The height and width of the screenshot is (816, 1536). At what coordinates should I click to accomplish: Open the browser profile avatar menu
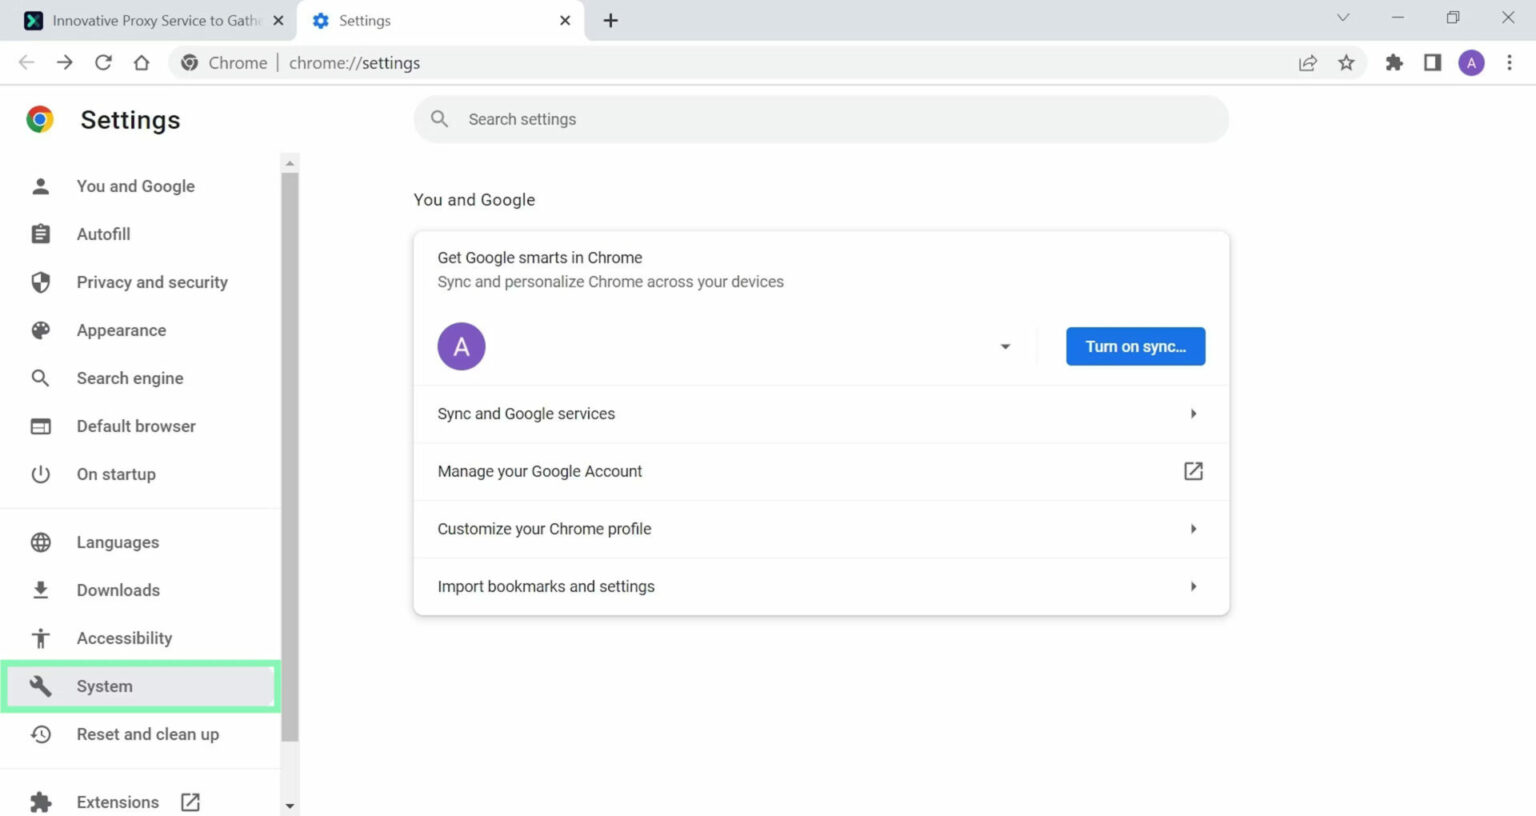point(1471,62)
